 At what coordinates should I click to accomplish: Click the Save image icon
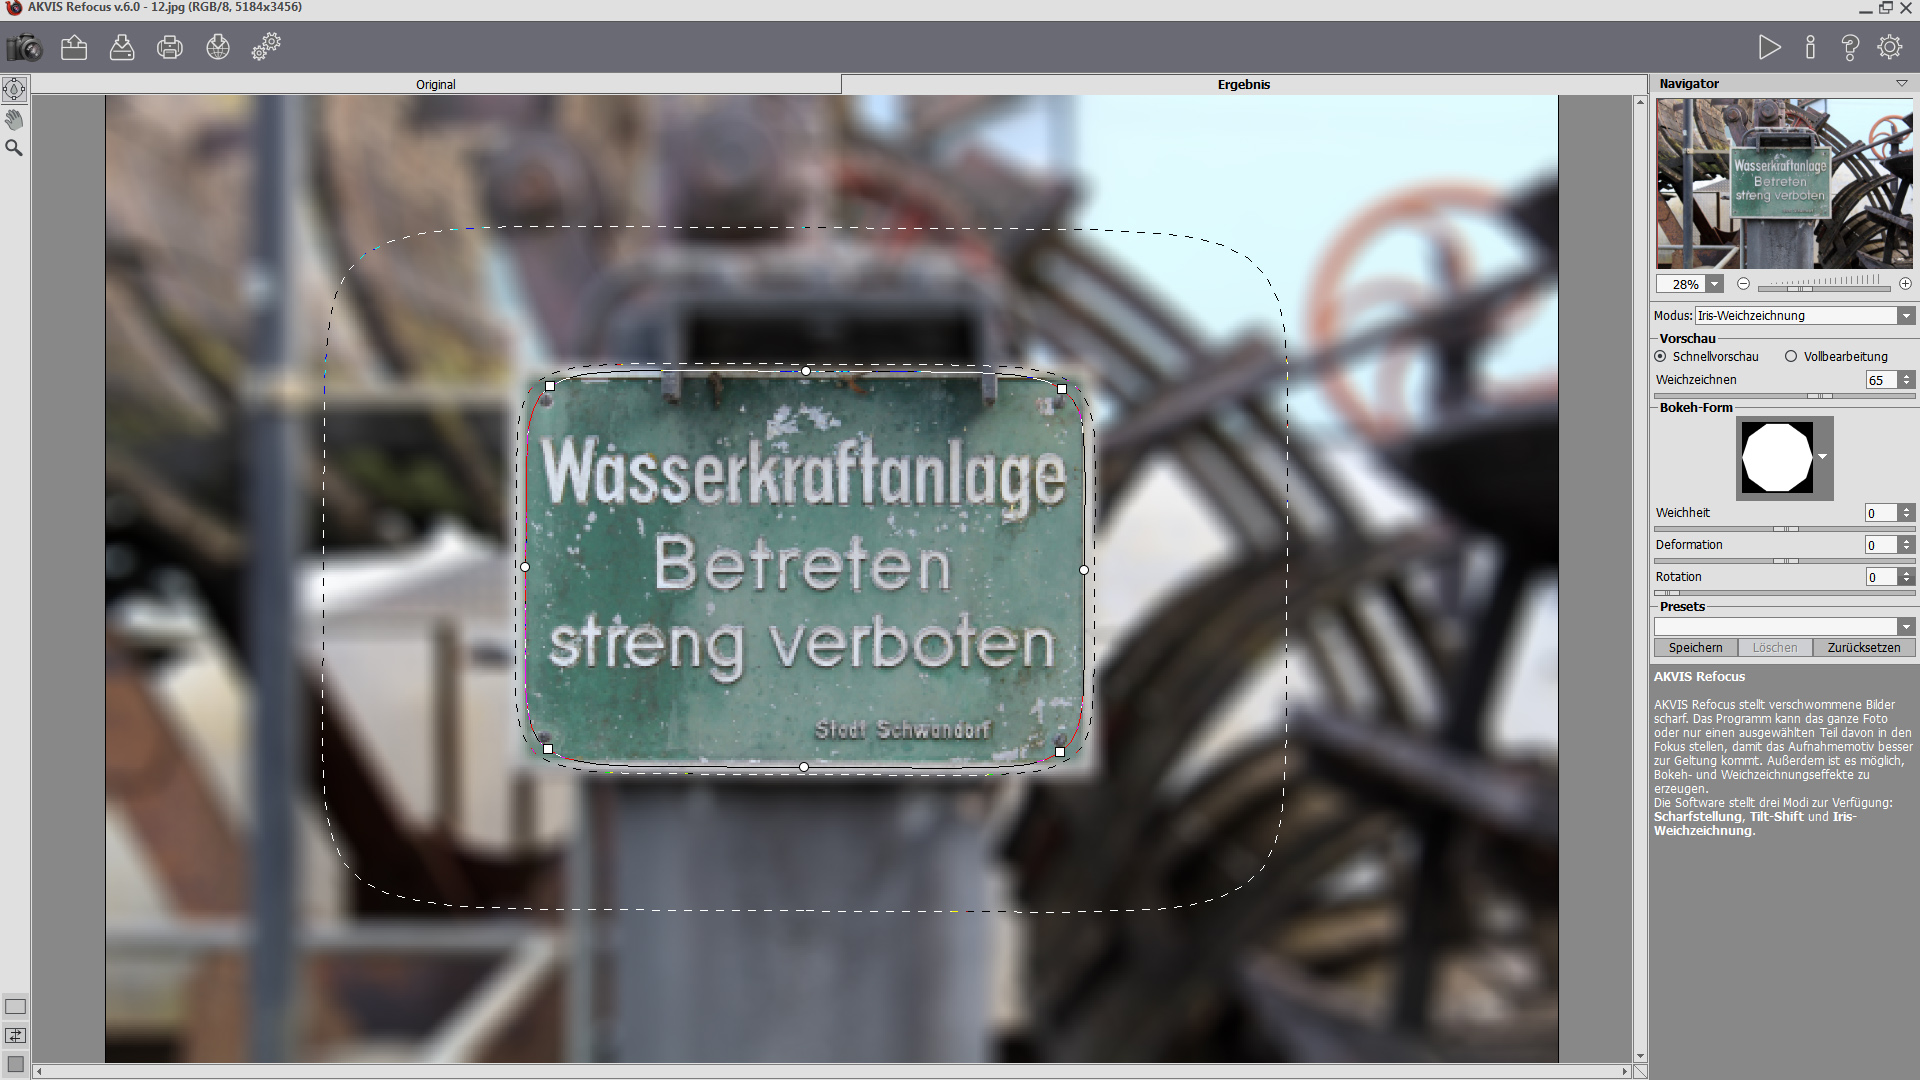pyautogui.click(x=122, y=47)
